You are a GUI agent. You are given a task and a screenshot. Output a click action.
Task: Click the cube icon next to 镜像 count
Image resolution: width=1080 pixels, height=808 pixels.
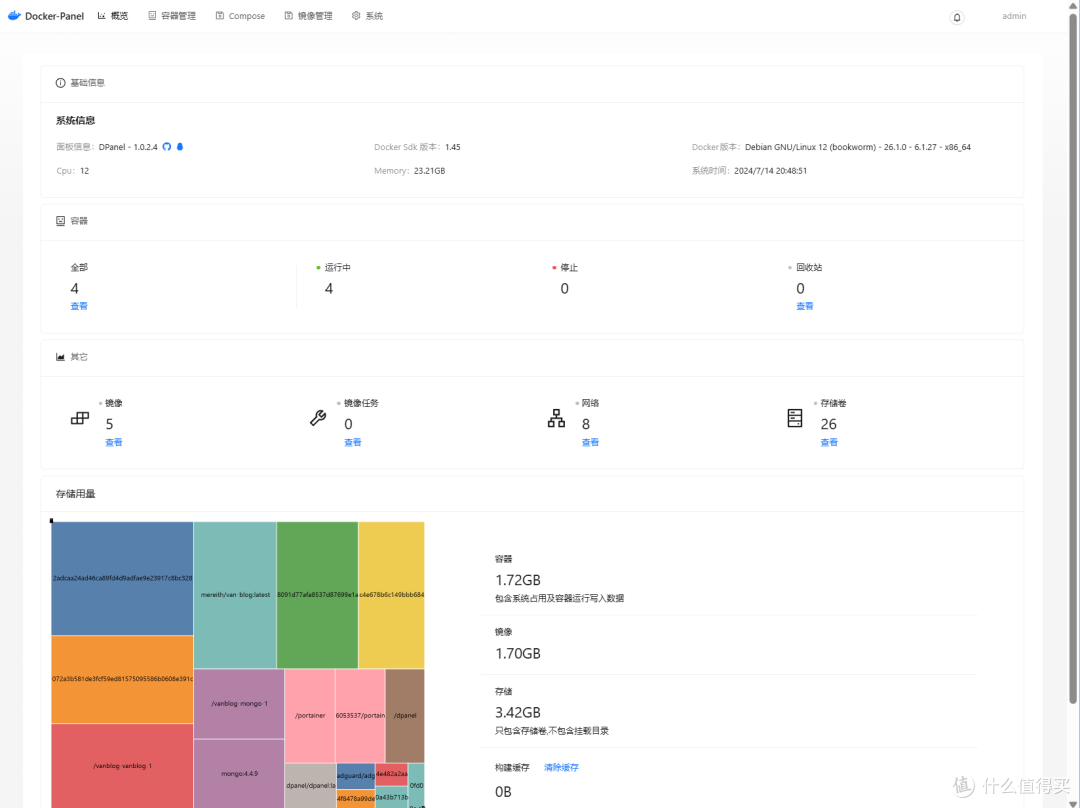click(x=80, y=418)
